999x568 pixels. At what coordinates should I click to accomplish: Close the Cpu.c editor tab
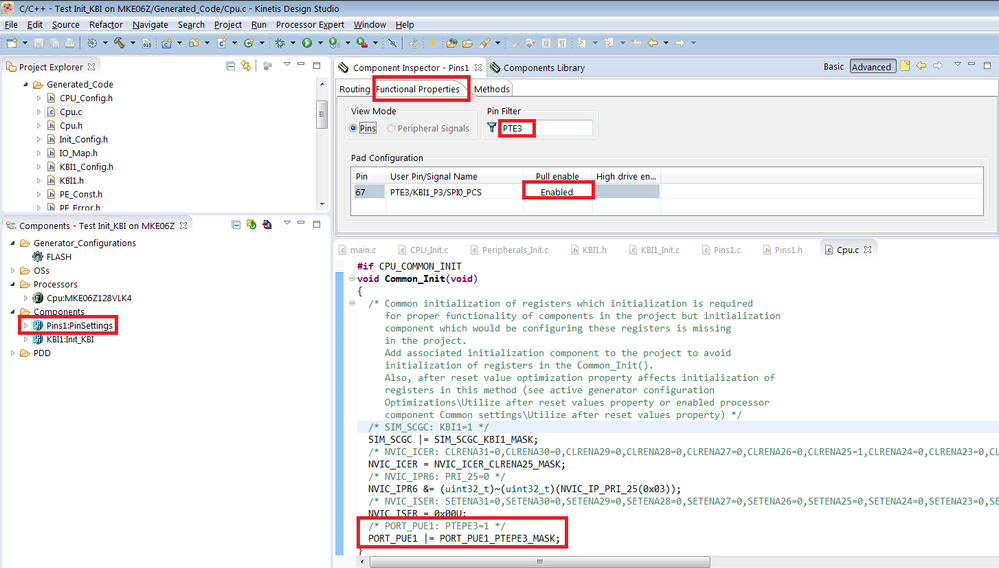(867, 250)
